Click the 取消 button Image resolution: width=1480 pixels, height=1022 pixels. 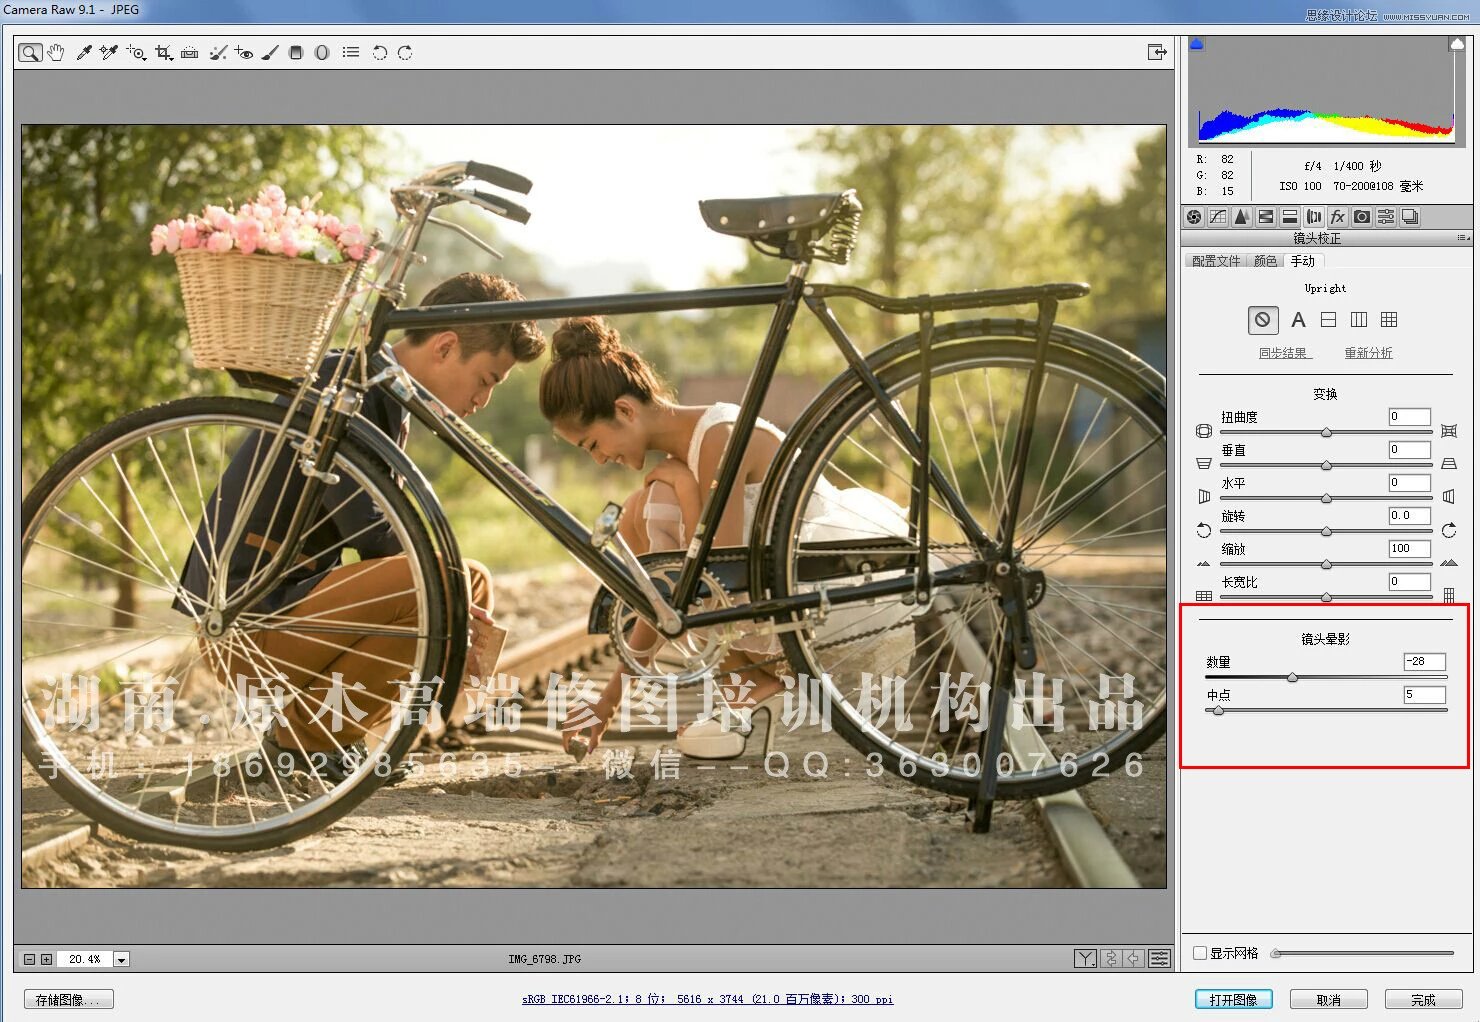point(1328,999)
